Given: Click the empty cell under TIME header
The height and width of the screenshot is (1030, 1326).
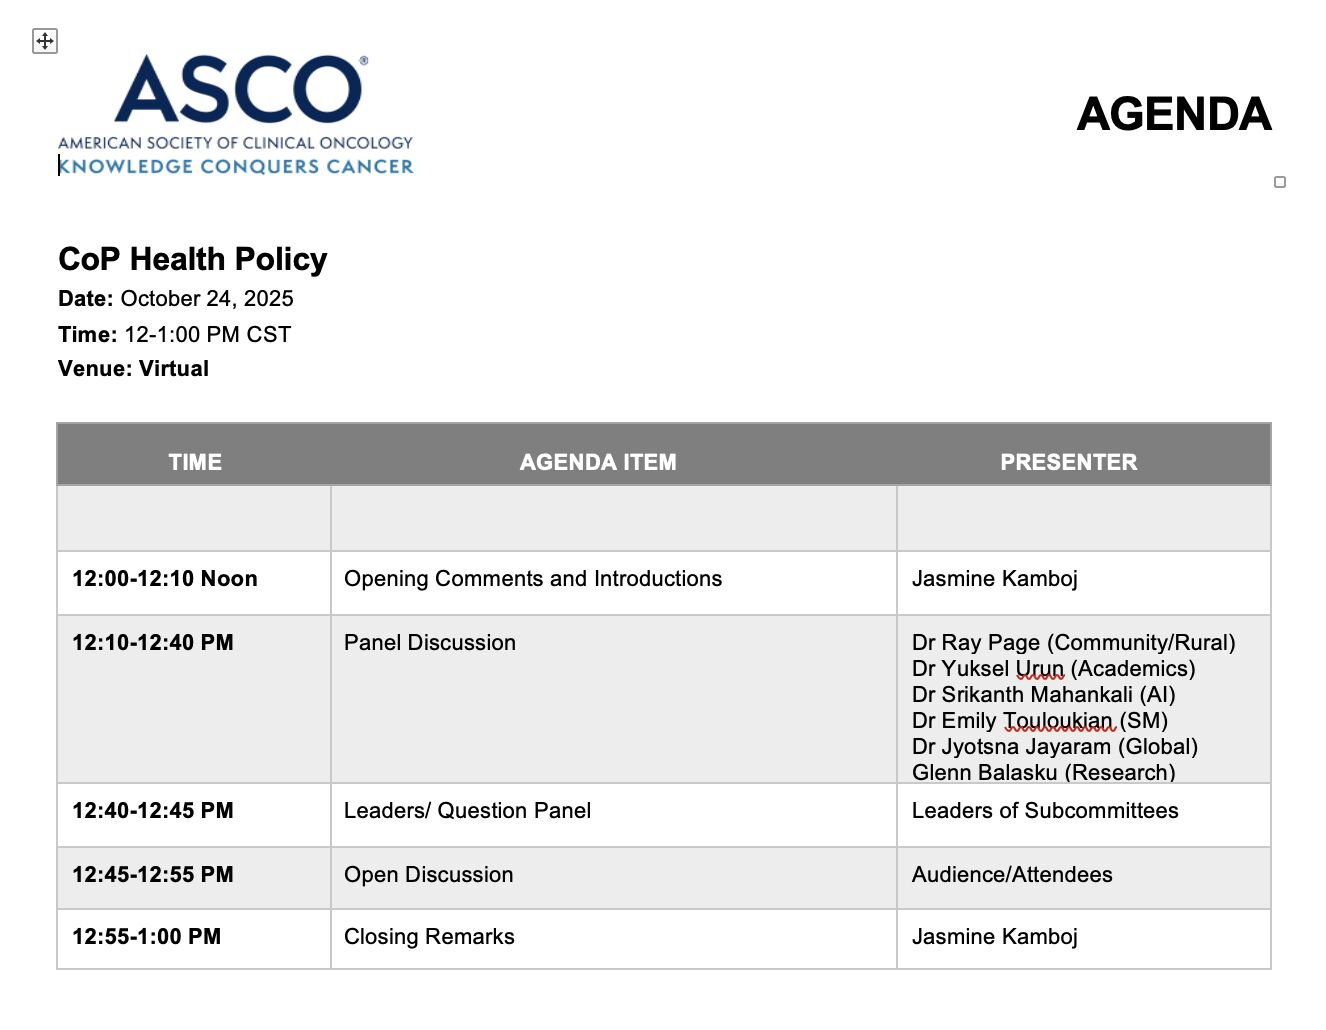Looking at the screenshot, I should tap(194, 518).
